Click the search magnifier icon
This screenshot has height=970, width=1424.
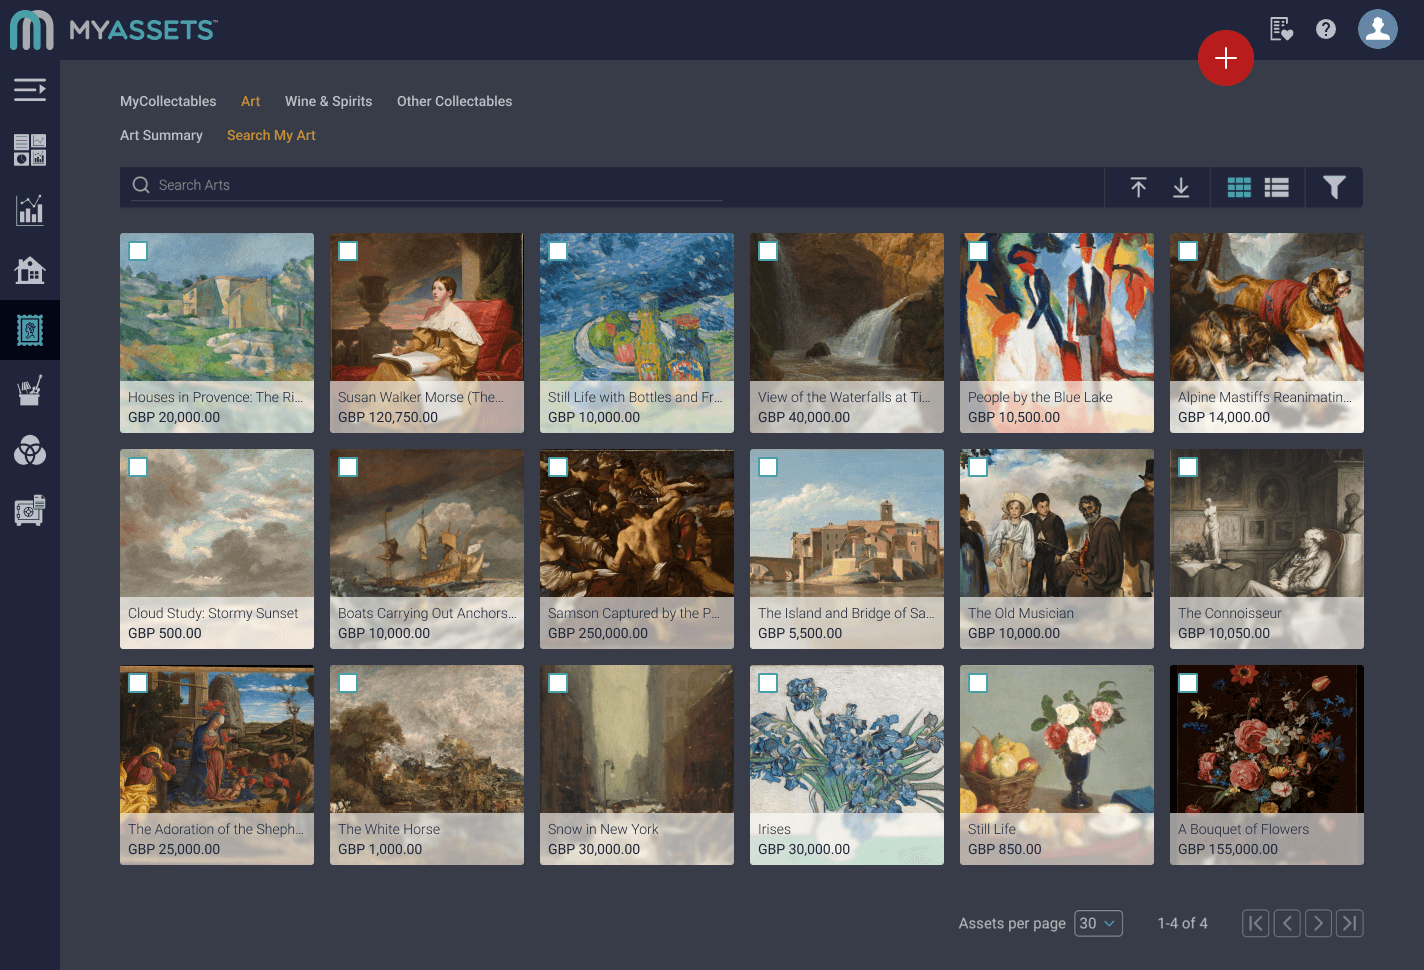click(141, 185)
